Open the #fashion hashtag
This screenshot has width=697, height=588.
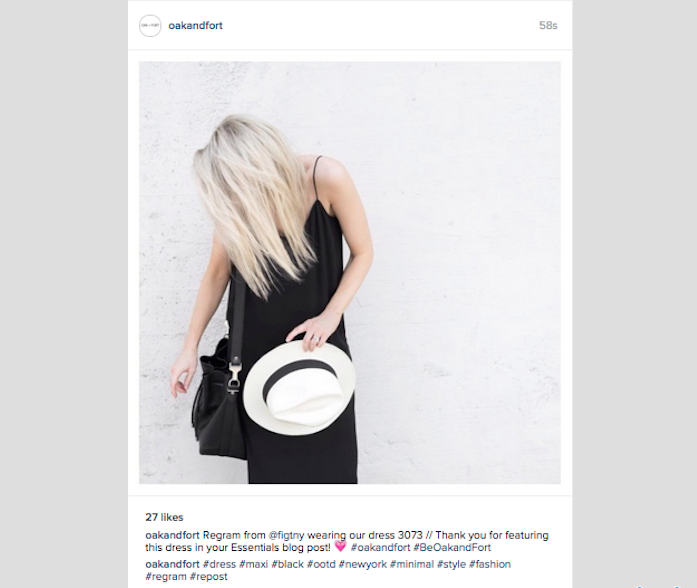(490, 564)
